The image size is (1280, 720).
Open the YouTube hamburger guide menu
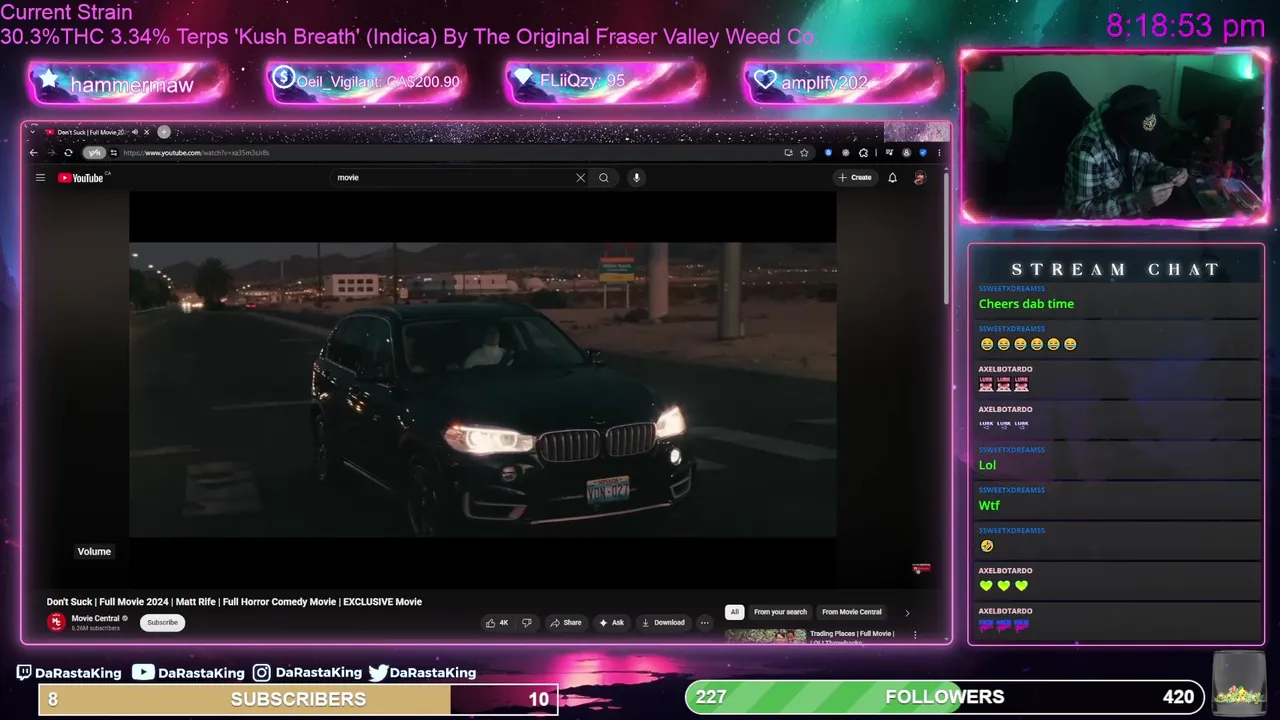pos(40,178)
